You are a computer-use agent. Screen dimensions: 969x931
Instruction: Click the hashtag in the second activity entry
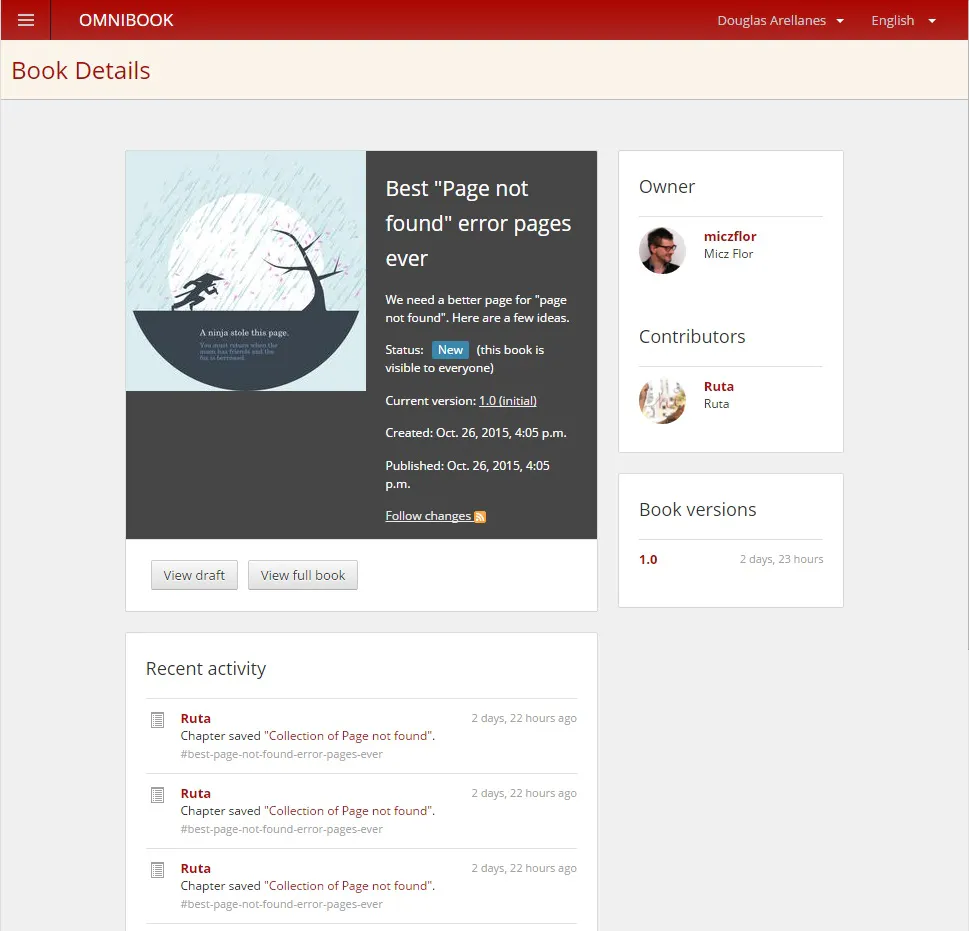[x=281, y=829]
